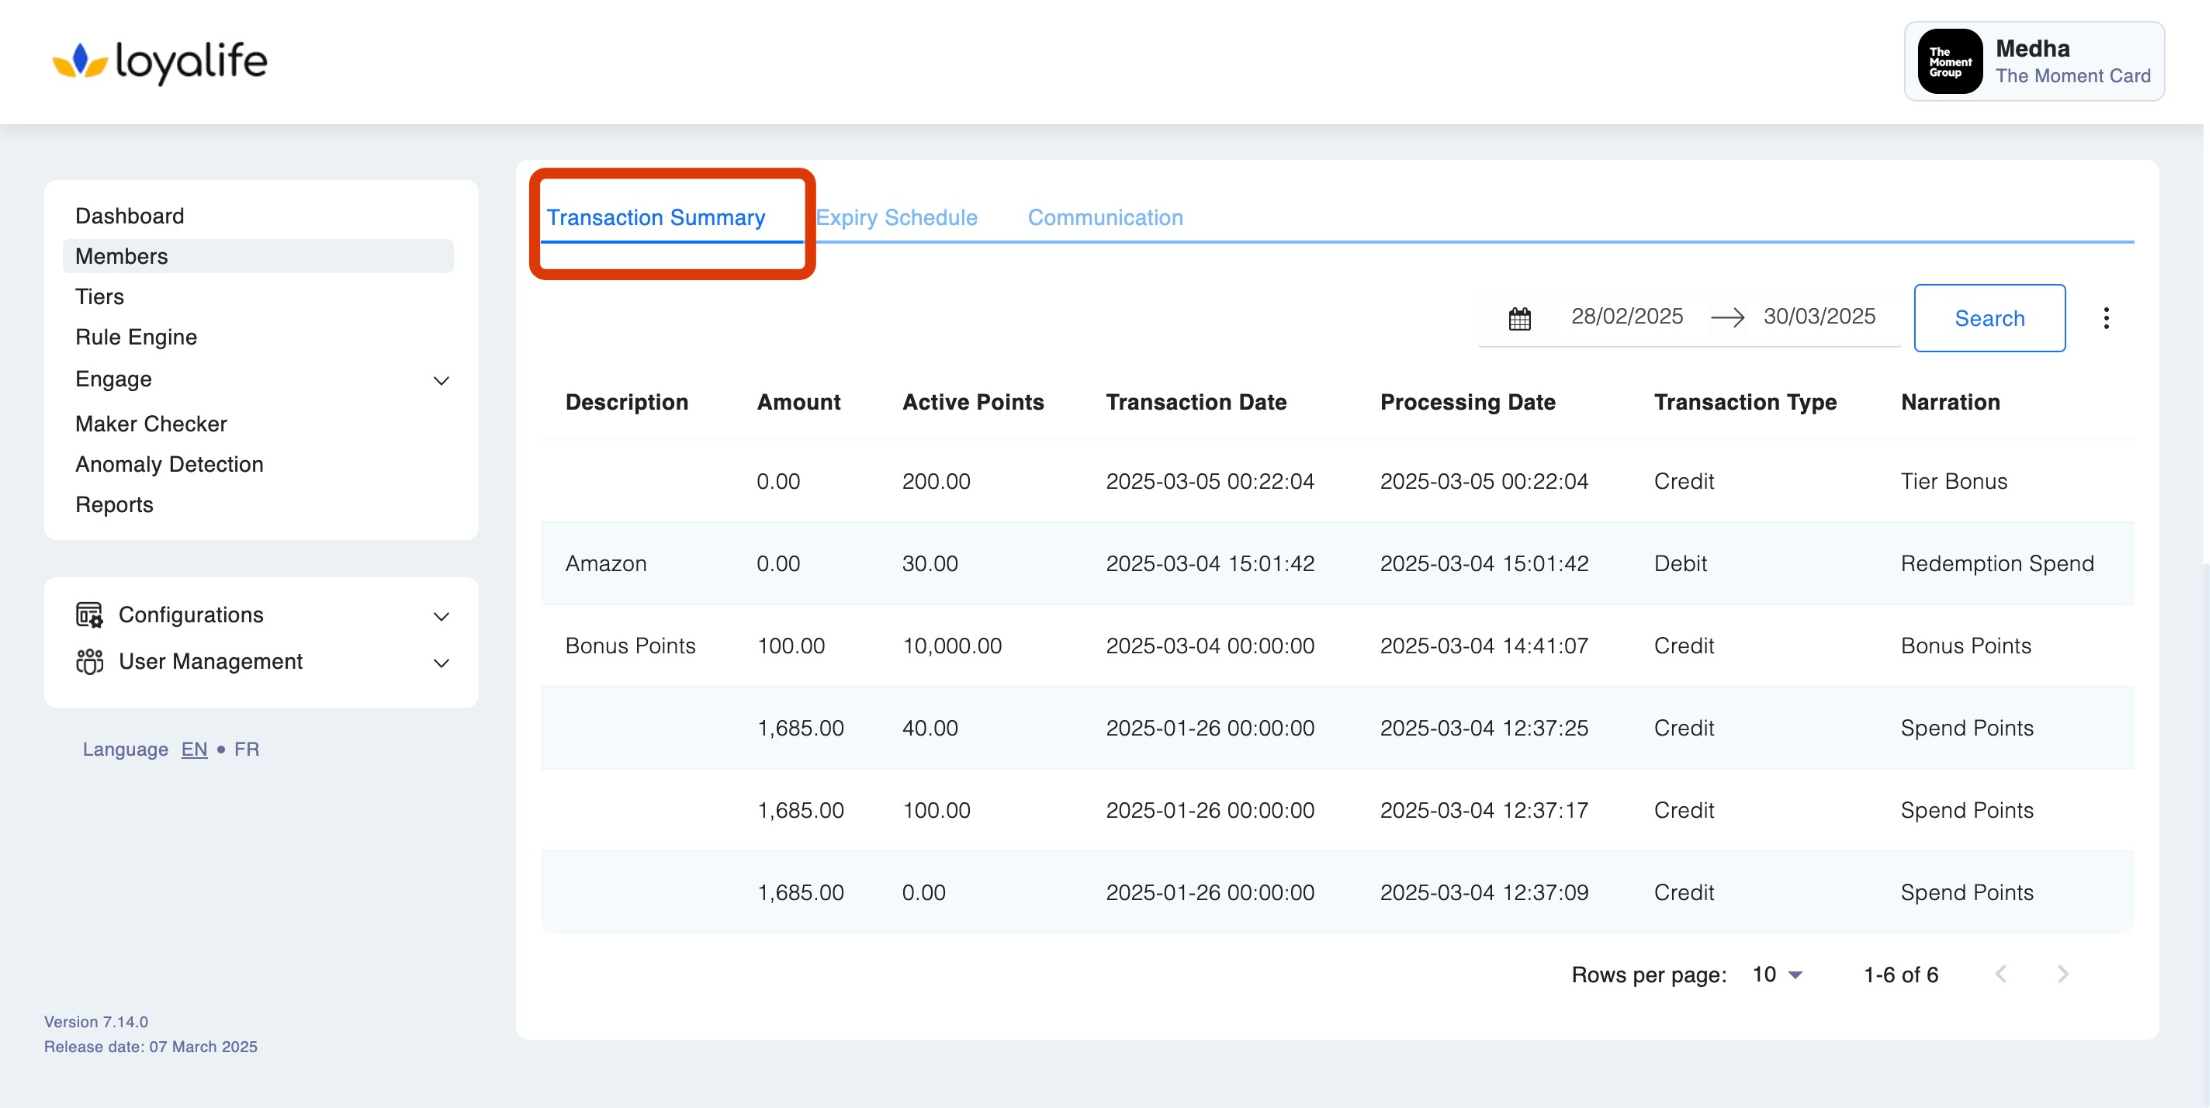Switch to the Communication tab
This screenshot has width=2210, height=1108.
pyautogui.click(x=1105, y=217)
